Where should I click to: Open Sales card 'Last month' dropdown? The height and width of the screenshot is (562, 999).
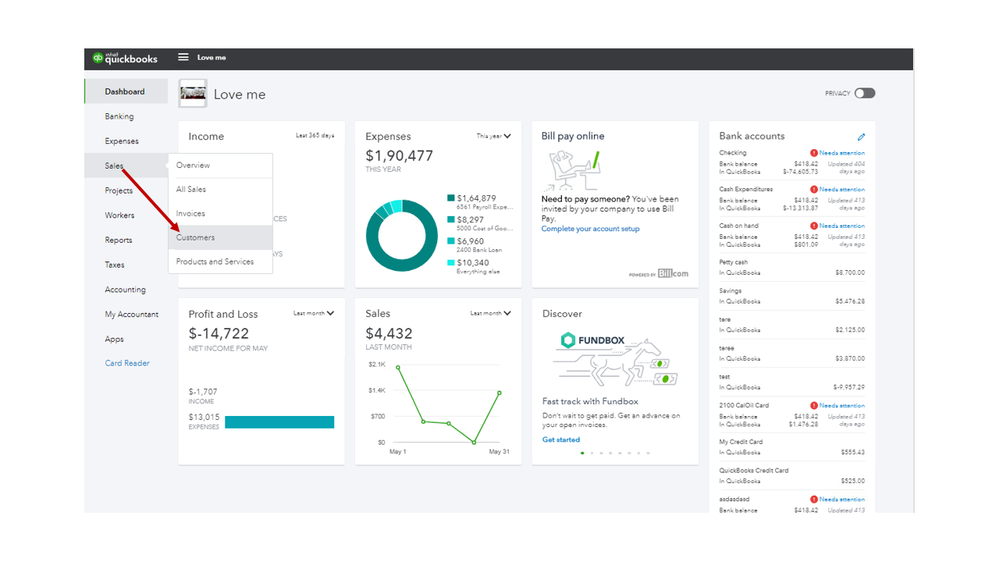pos(491,313)
